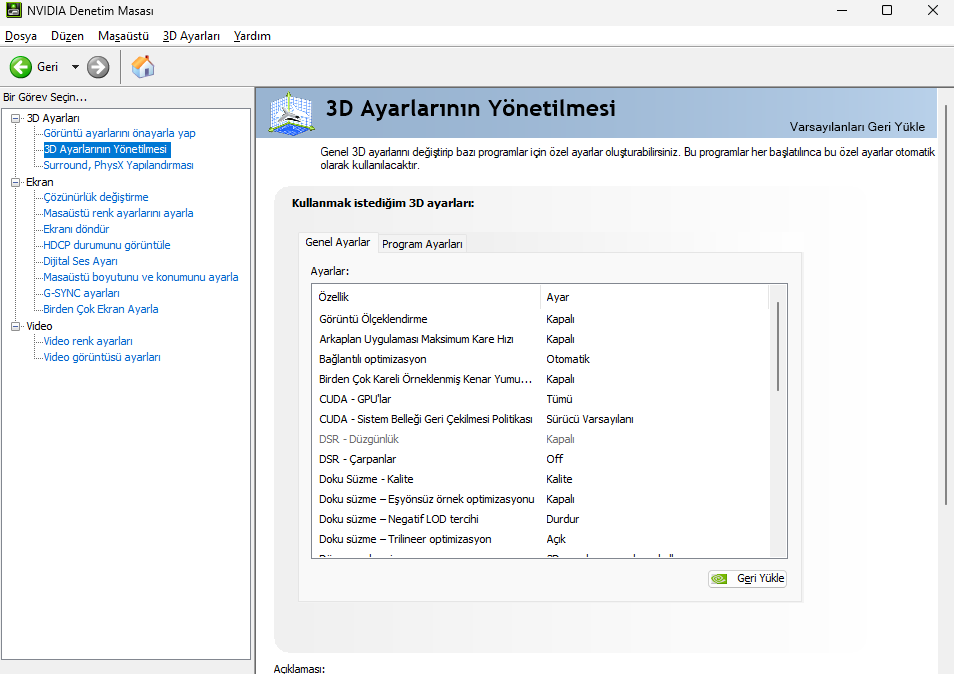The image size is (954, 674).
Task: Select the Doku Süzme - Kalite row
Action: (x=540, y=479)
